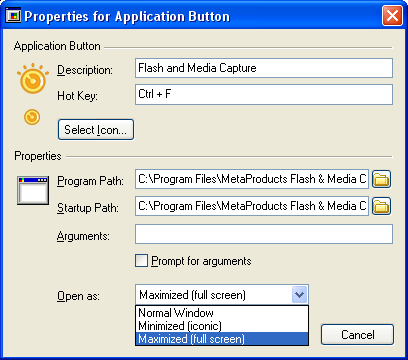Click the Hot Key label
The height and width of the screenshot is (360, 408).
click(77, 96)
